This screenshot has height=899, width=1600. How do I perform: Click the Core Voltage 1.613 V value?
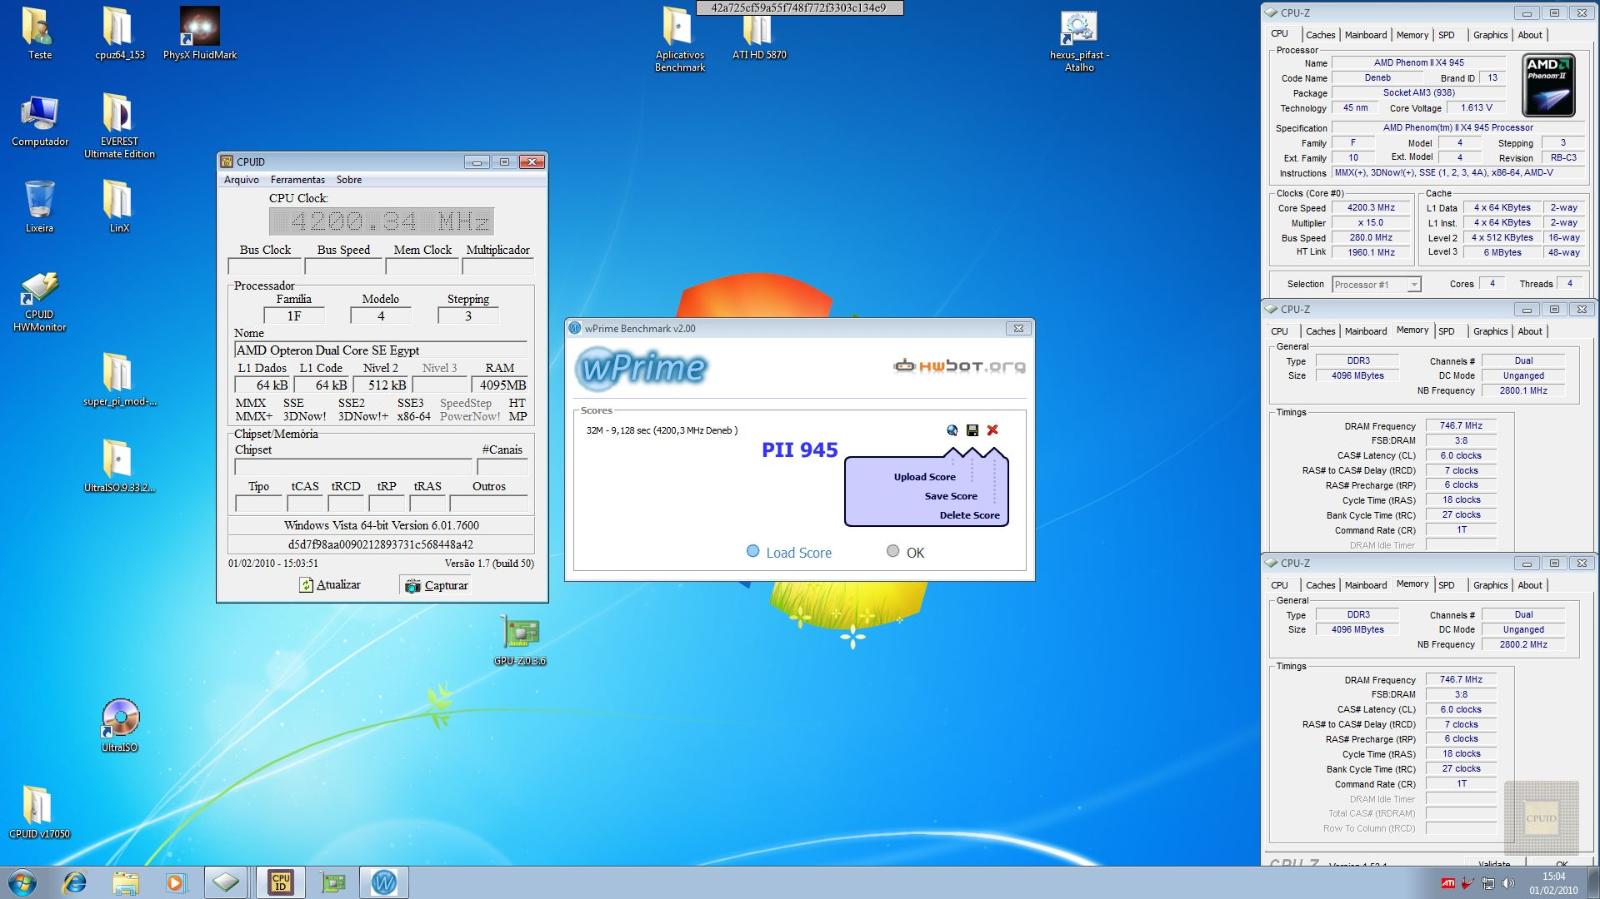(1476, 108)
